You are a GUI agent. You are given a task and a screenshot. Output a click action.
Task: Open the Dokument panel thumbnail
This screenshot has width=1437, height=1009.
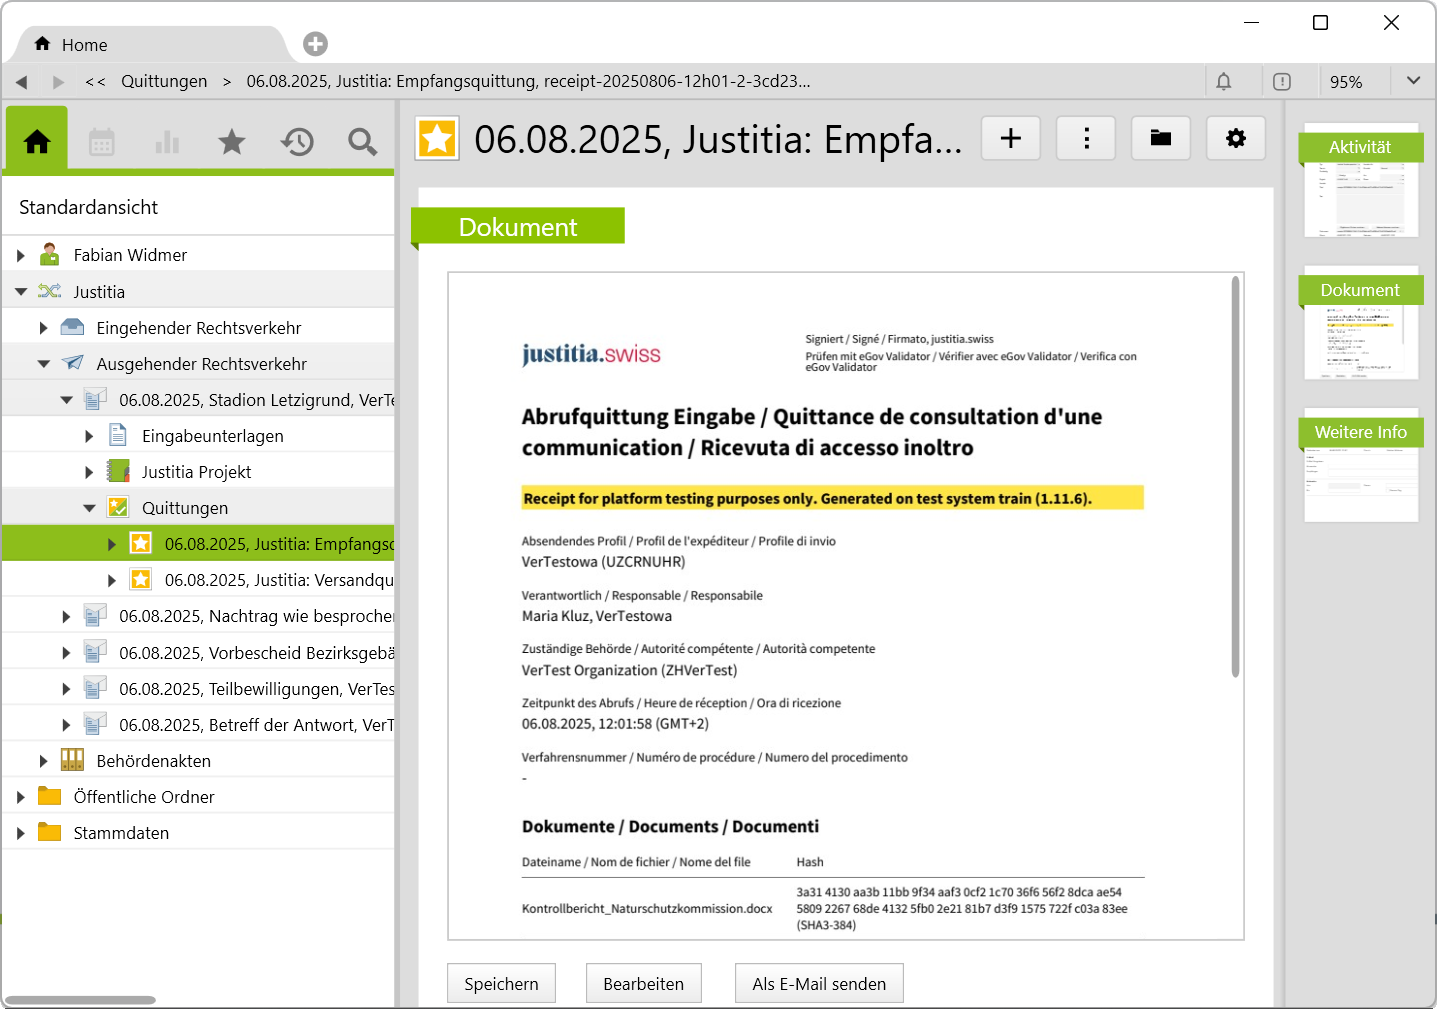1361,323
